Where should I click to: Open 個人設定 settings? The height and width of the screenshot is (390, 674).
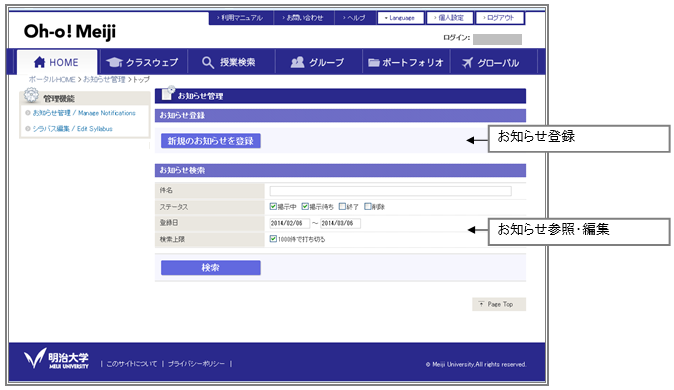[x=450, y=18]
